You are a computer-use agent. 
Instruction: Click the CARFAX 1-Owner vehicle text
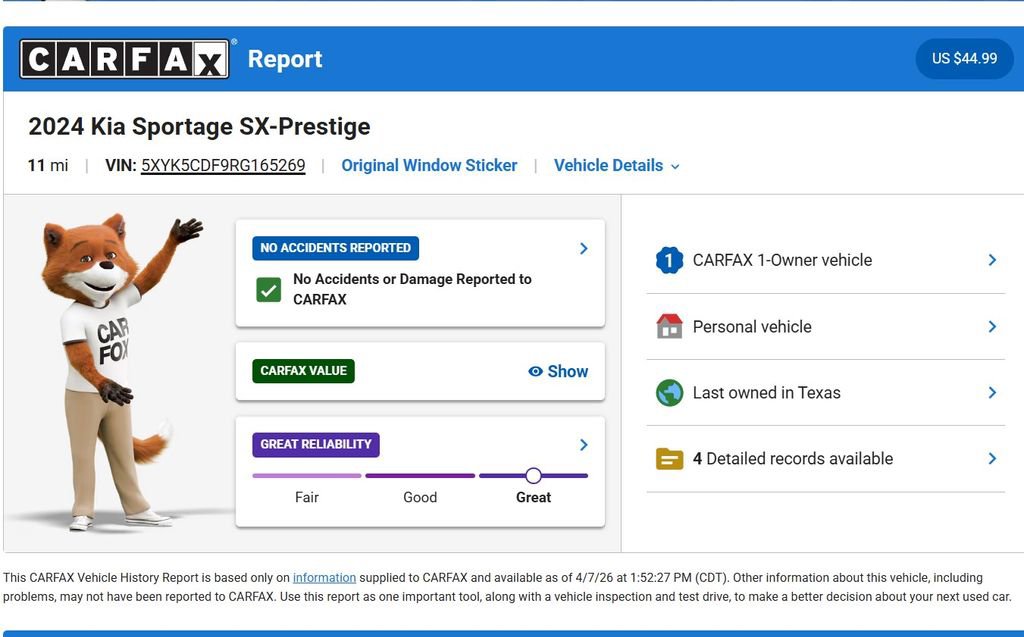click(x=782, y=260)
